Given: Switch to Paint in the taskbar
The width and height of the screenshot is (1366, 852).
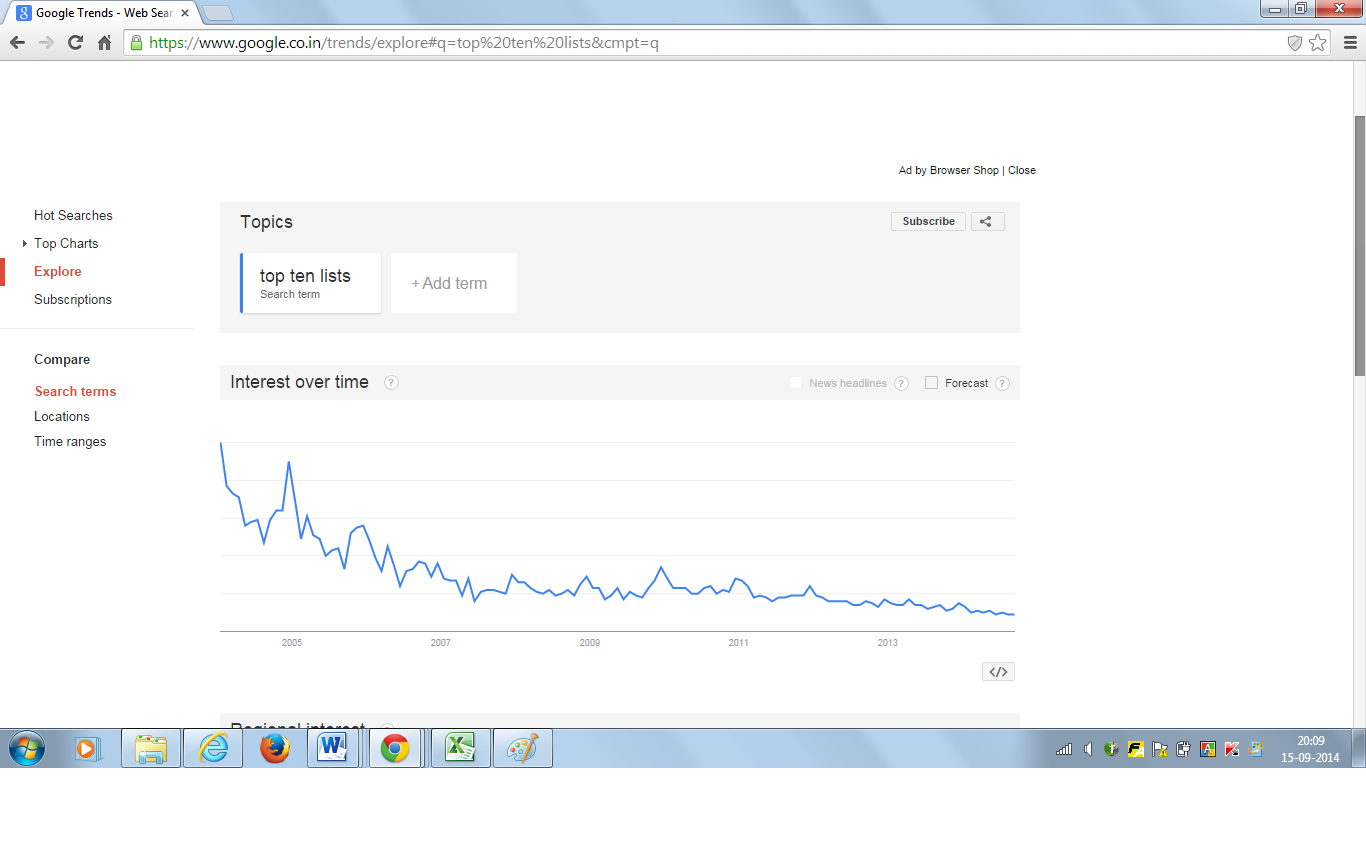Looking at the screenshot, I should pyautogui.click(x=522, y=748).
